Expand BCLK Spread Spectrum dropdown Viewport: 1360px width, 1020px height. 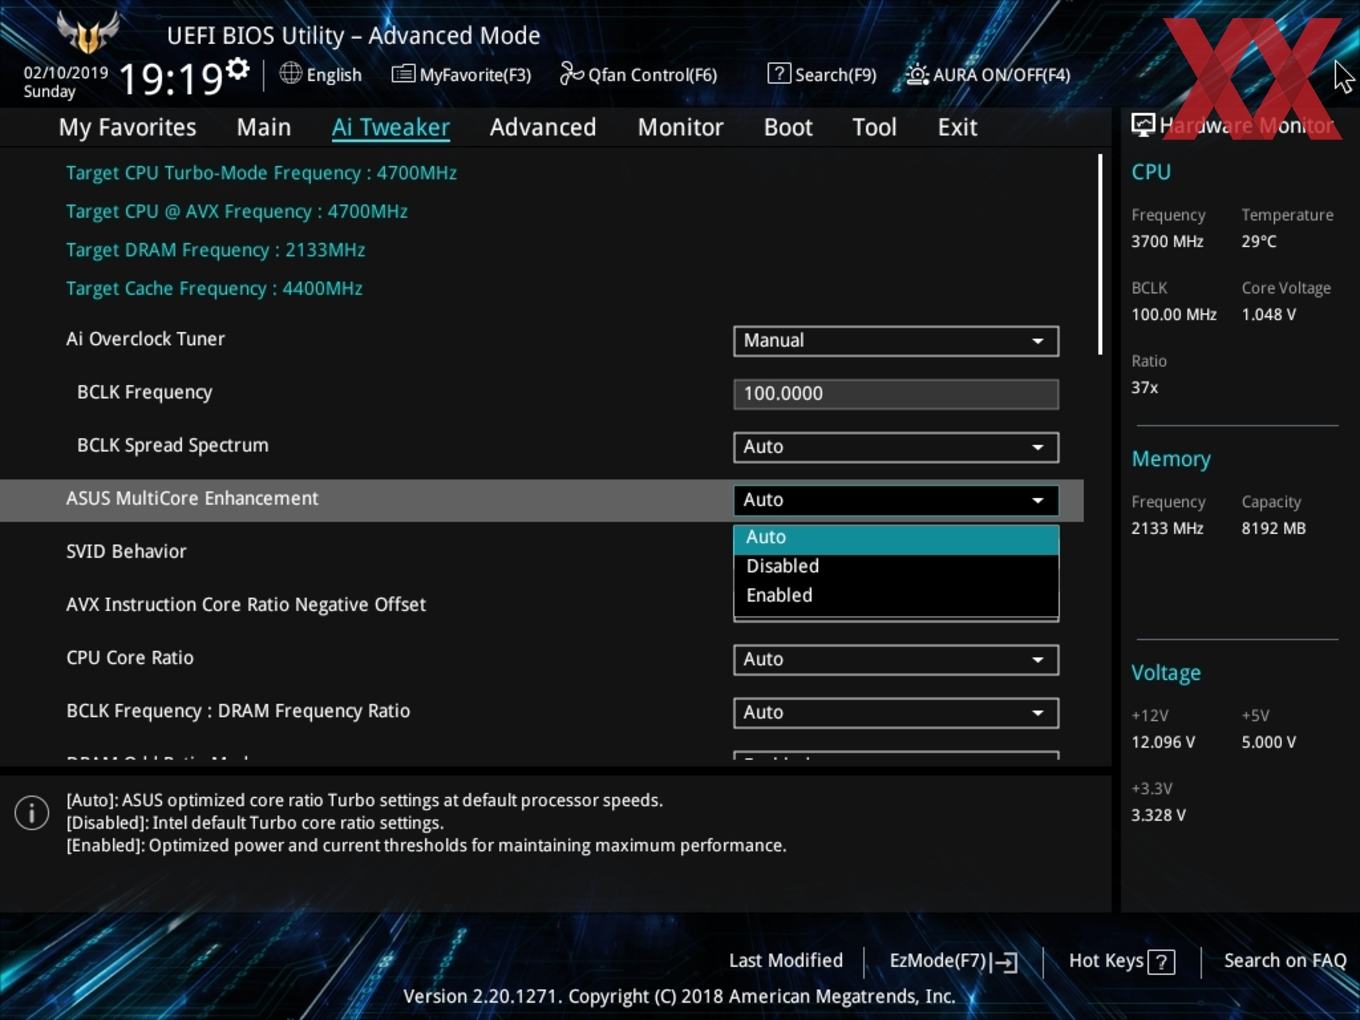coord(896,447)
